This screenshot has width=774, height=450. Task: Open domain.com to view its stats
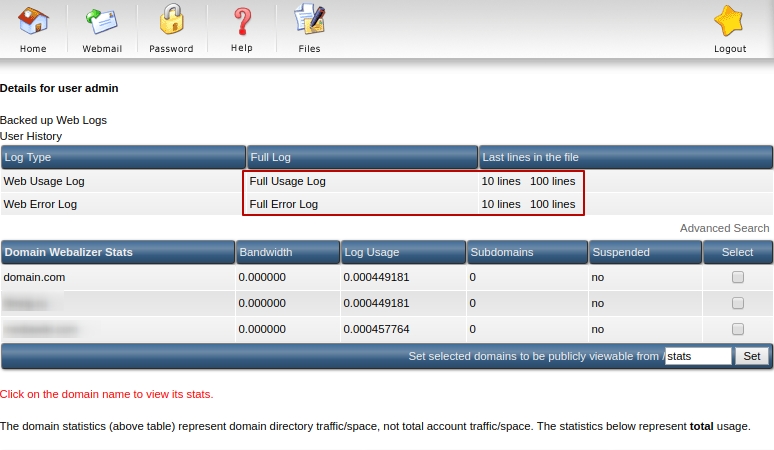[34, 277]
